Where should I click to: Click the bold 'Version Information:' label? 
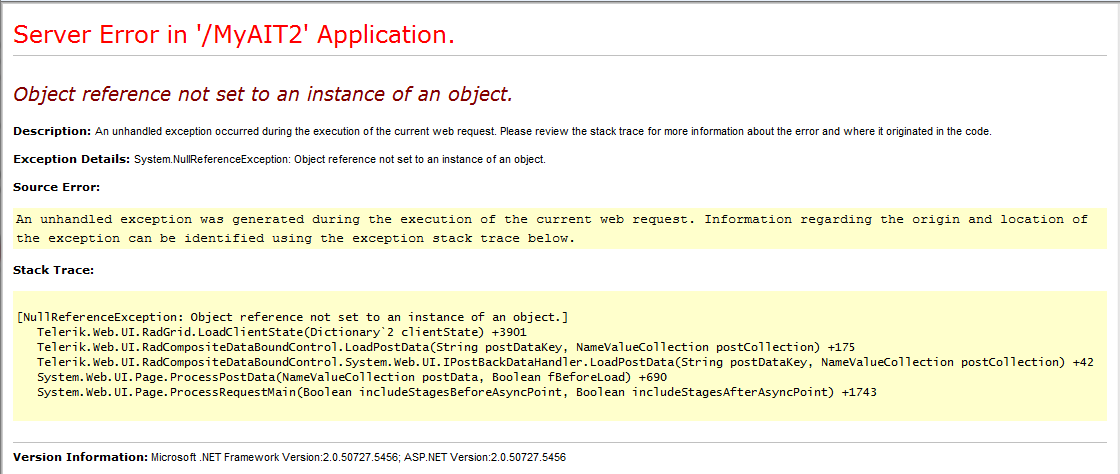(x=80, y=457)
